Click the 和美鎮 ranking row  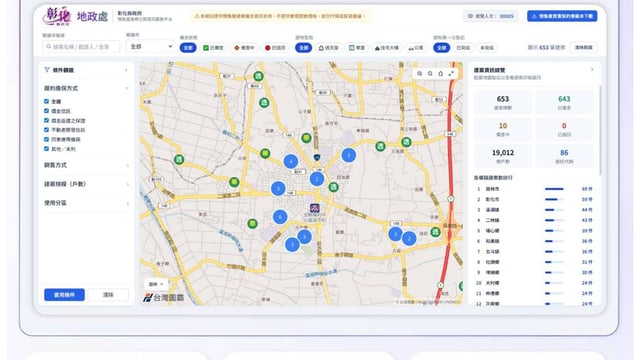point(534,241)
